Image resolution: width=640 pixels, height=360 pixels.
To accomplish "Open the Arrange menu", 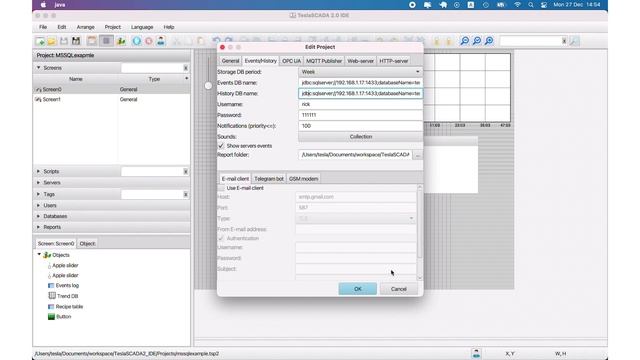I will [x=85, y=27].
